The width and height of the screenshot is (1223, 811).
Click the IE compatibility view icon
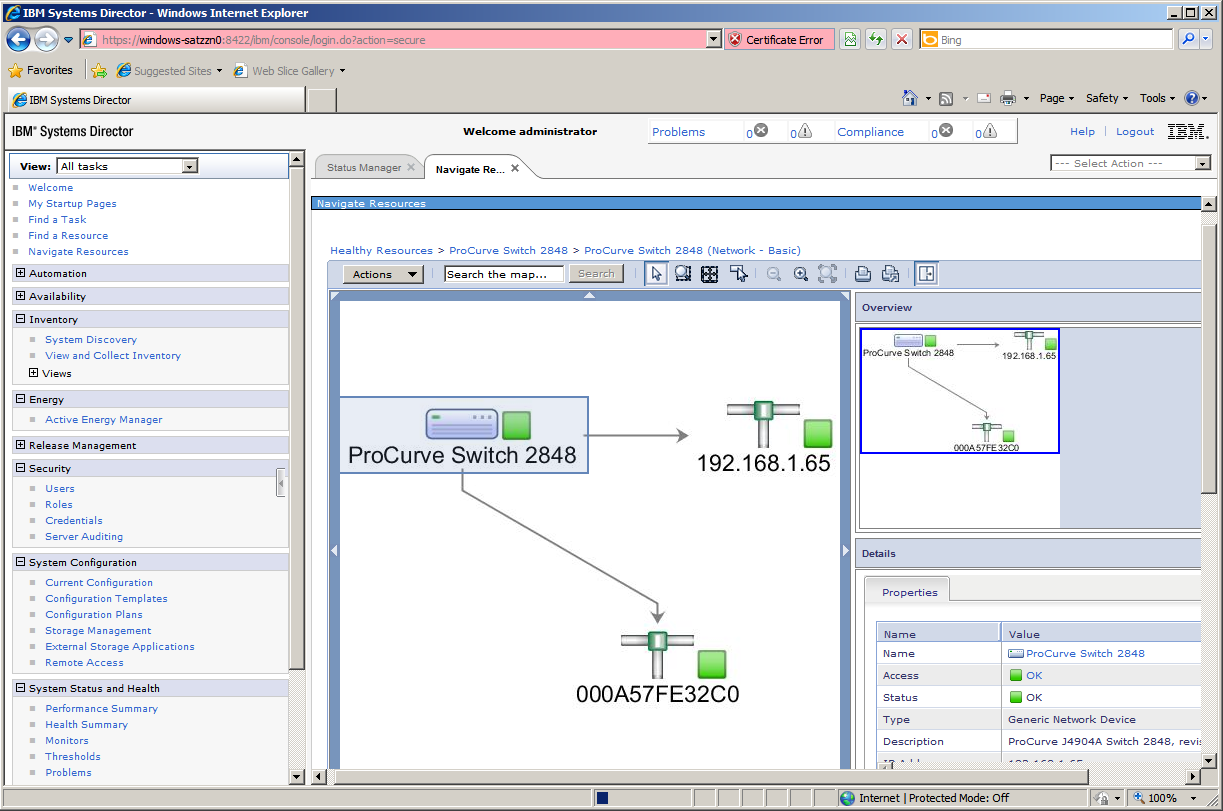click(850, 39)
